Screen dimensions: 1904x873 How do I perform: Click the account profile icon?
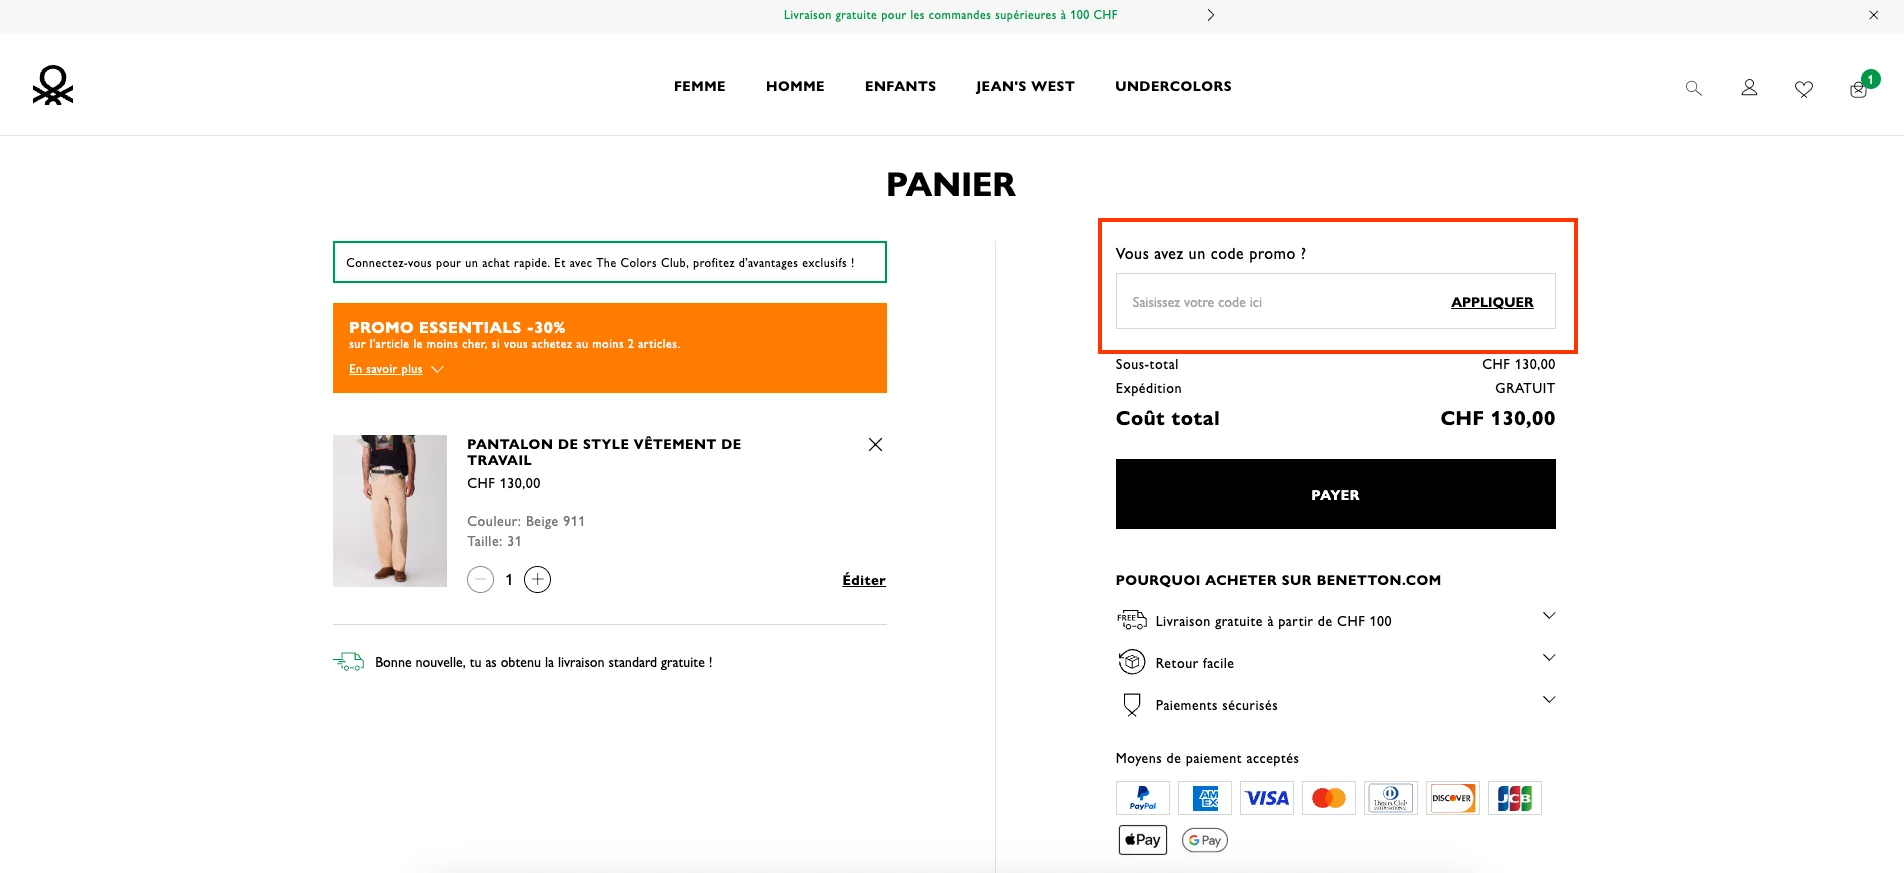click(x=1748, y=88)
